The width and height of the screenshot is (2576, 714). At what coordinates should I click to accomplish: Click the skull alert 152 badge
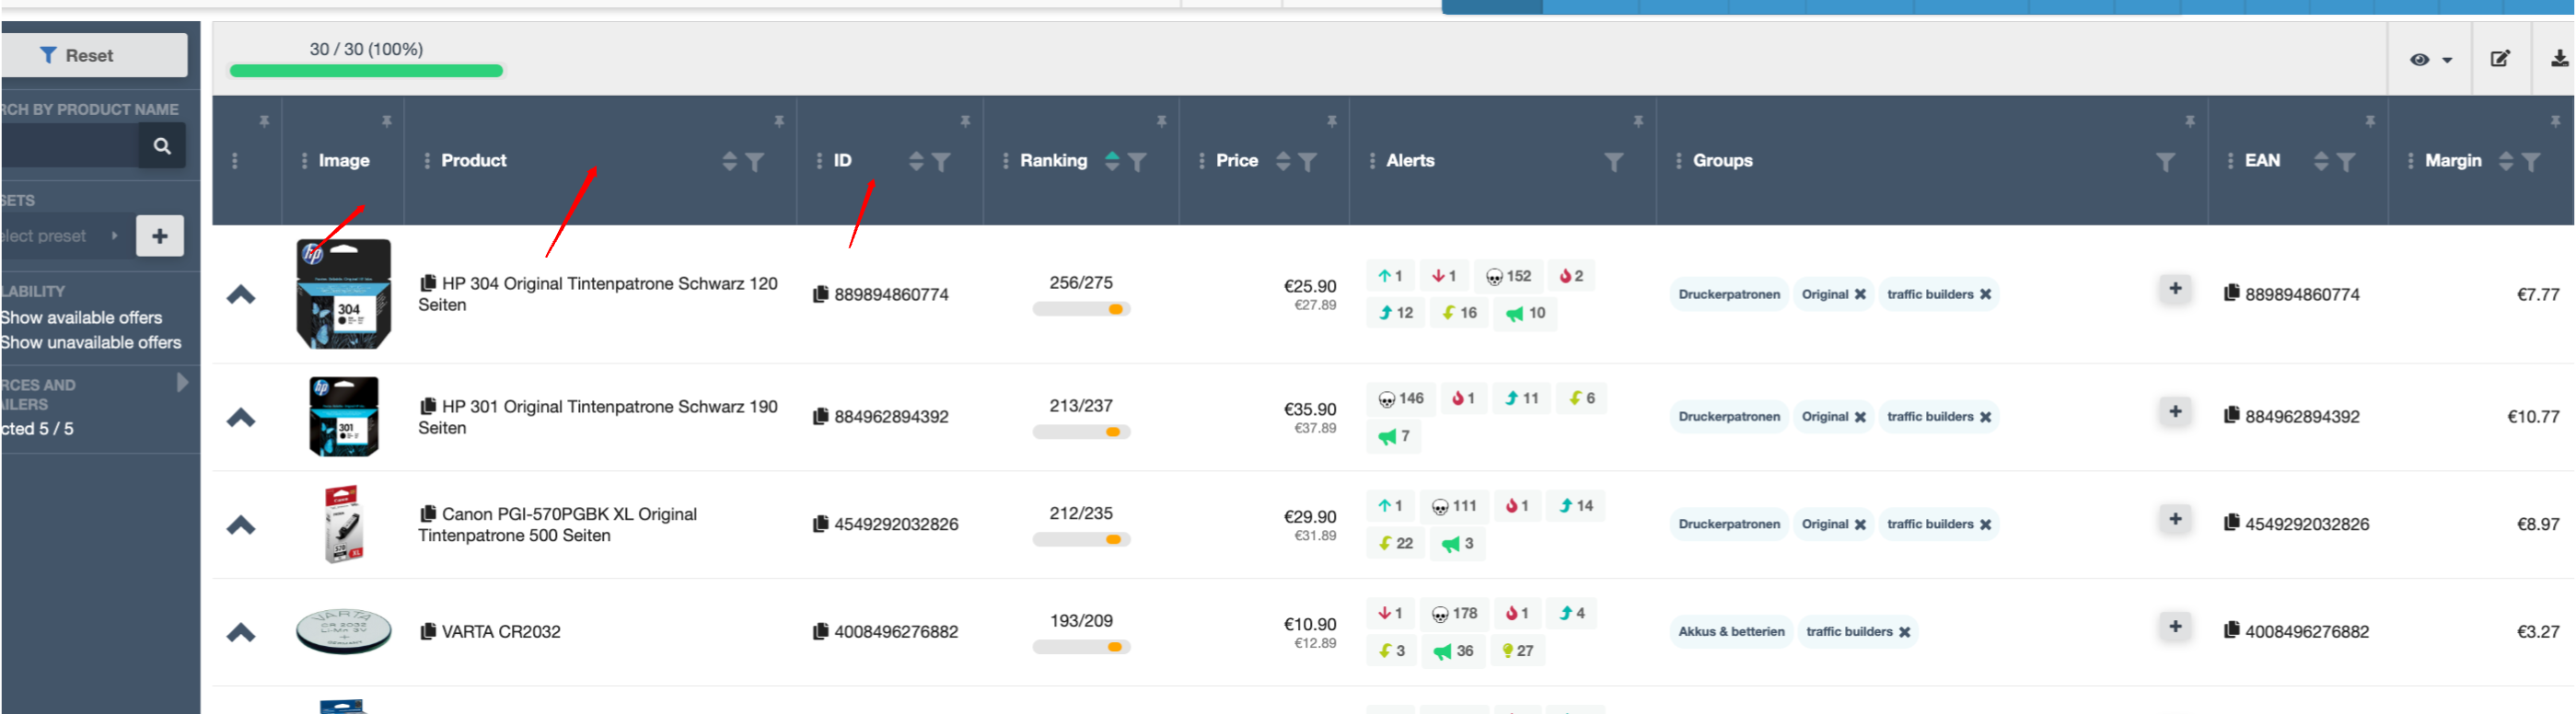1508,276
